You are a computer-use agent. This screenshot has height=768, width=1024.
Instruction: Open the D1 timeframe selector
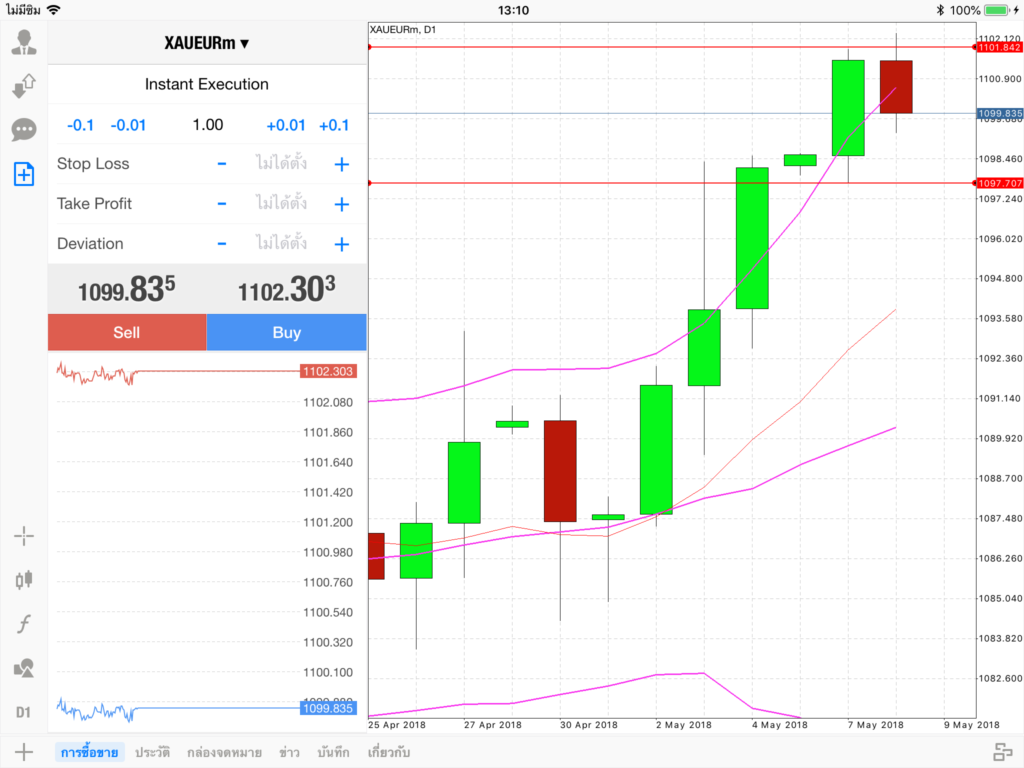pyautogui.click(x=24, y=712)
